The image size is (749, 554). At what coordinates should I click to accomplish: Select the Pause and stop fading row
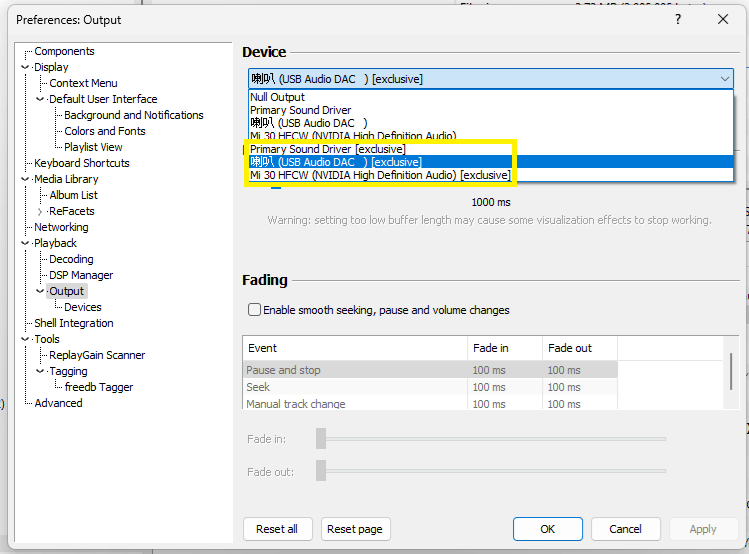(284, 370)
